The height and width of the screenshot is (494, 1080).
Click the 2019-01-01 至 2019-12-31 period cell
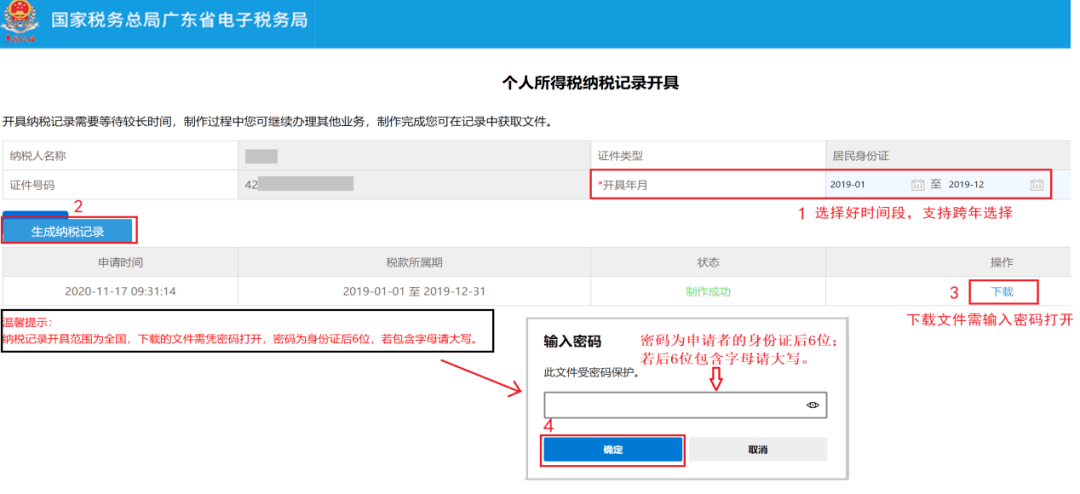(414, 291)
